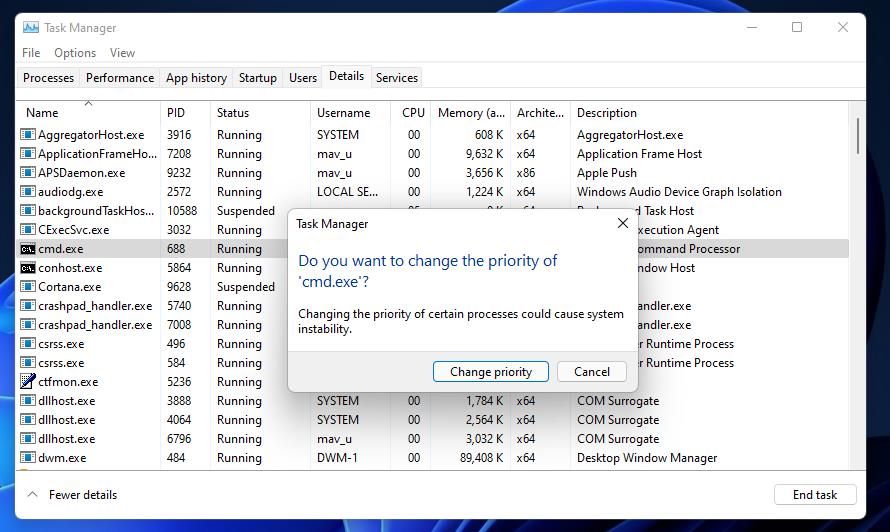Click the End task button
The height and width of the screenshot is (532, 890).
coord(814,495)
